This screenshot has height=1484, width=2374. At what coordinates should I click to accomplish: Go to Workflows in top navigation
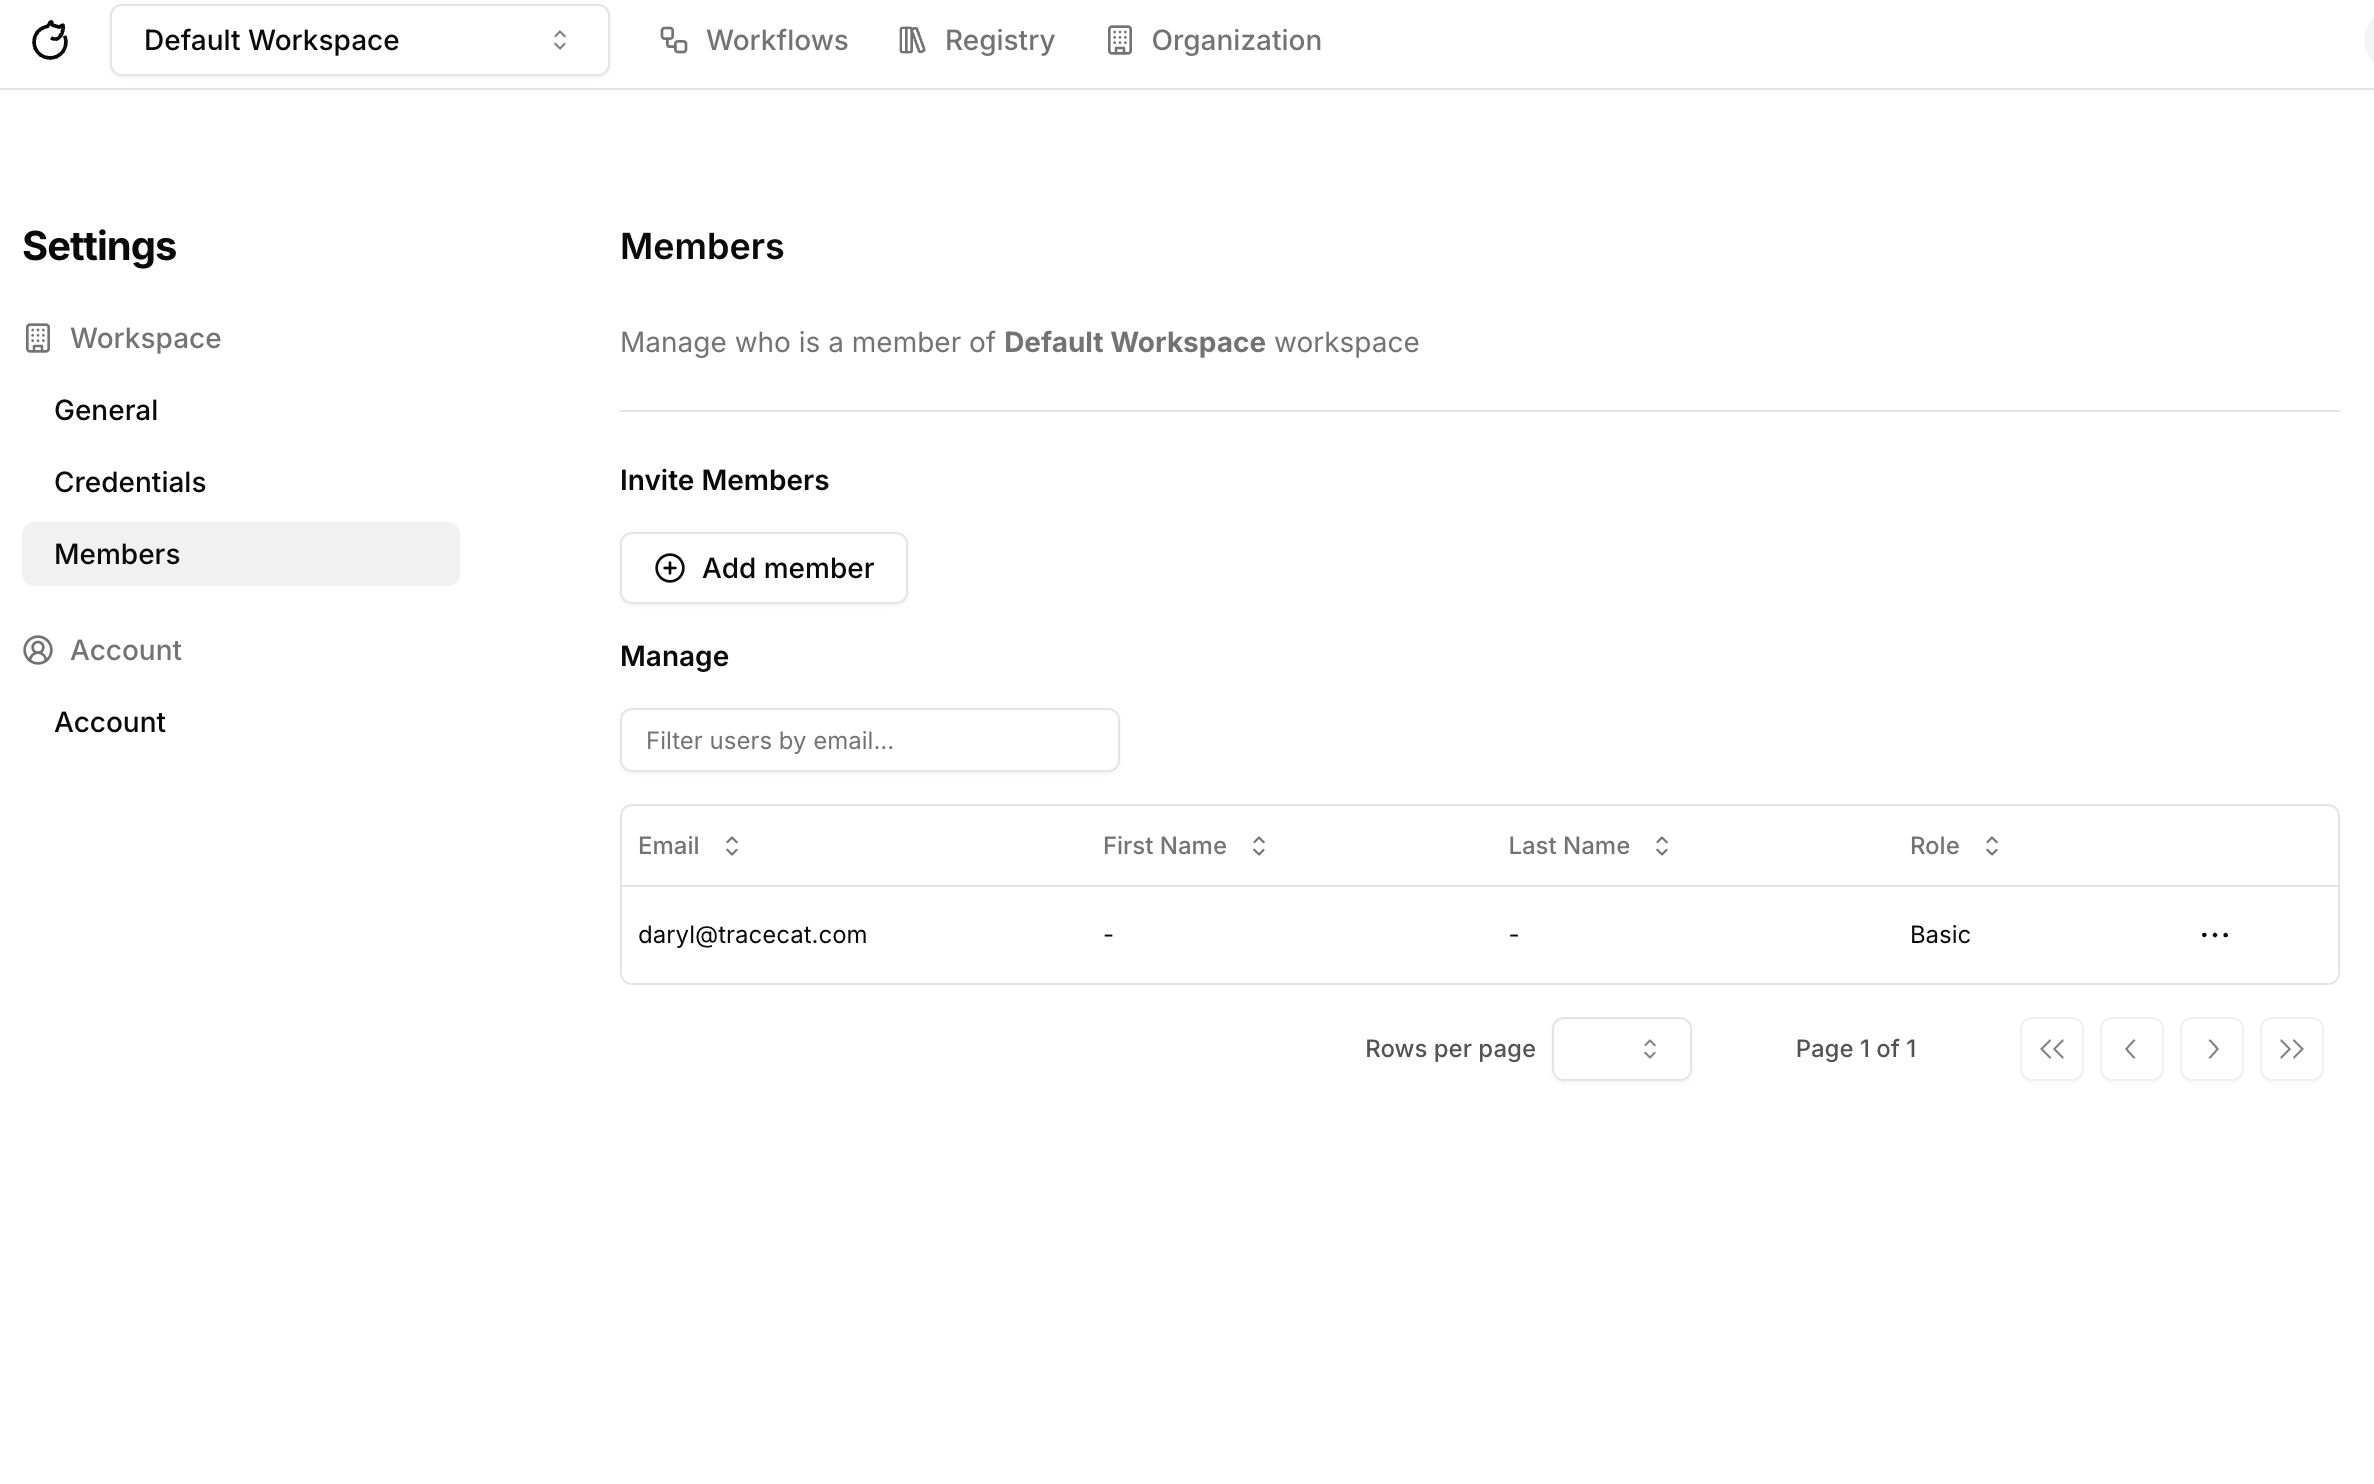click(x=754, y=40)
